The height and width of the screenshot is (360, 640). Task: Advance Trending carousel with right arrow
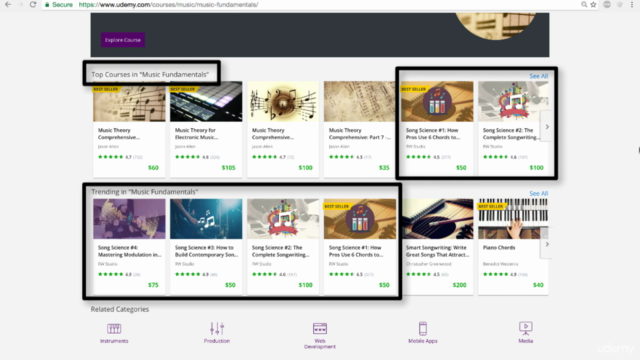coord(547,244)
